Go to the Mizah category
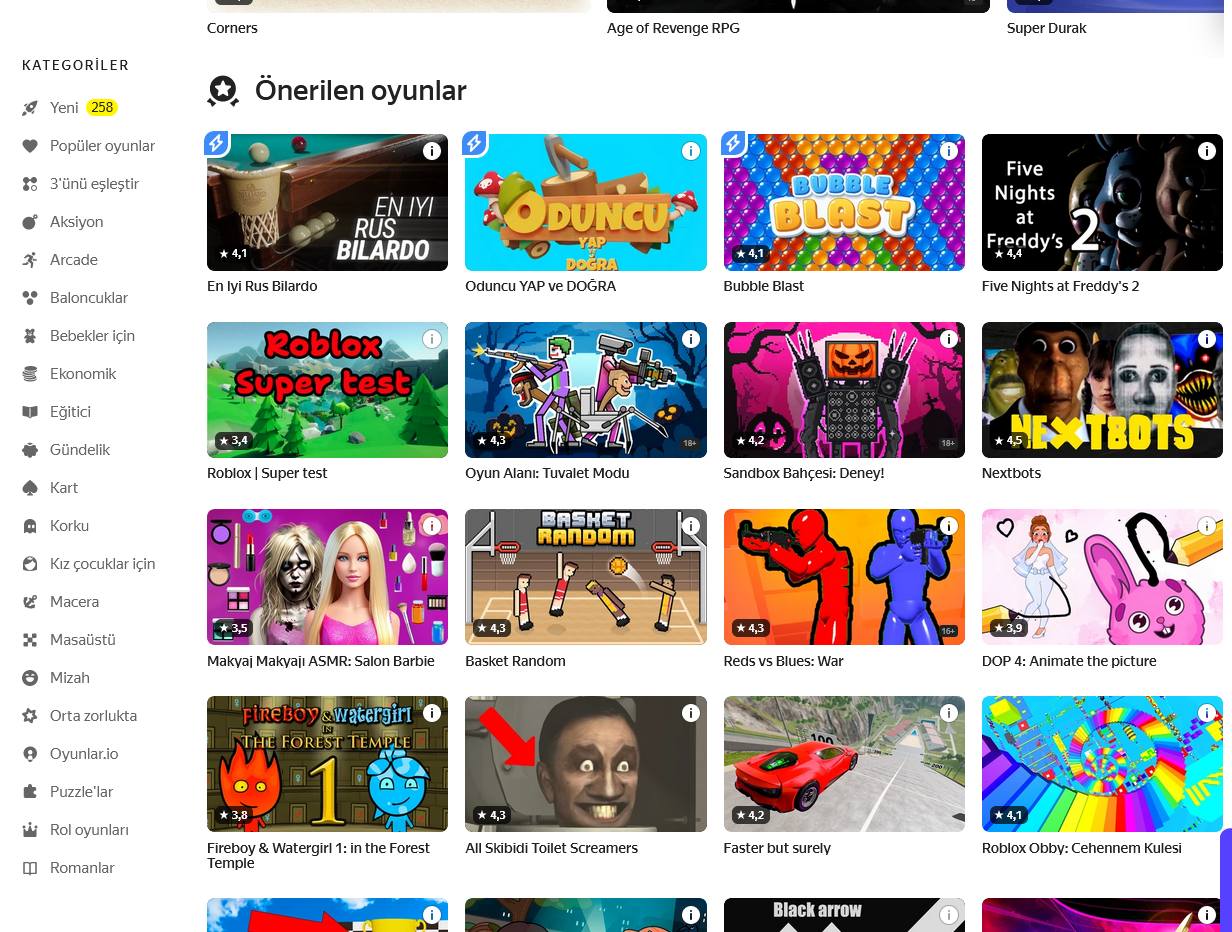This screenshot has height=932, width=1232. click(70, 678)
